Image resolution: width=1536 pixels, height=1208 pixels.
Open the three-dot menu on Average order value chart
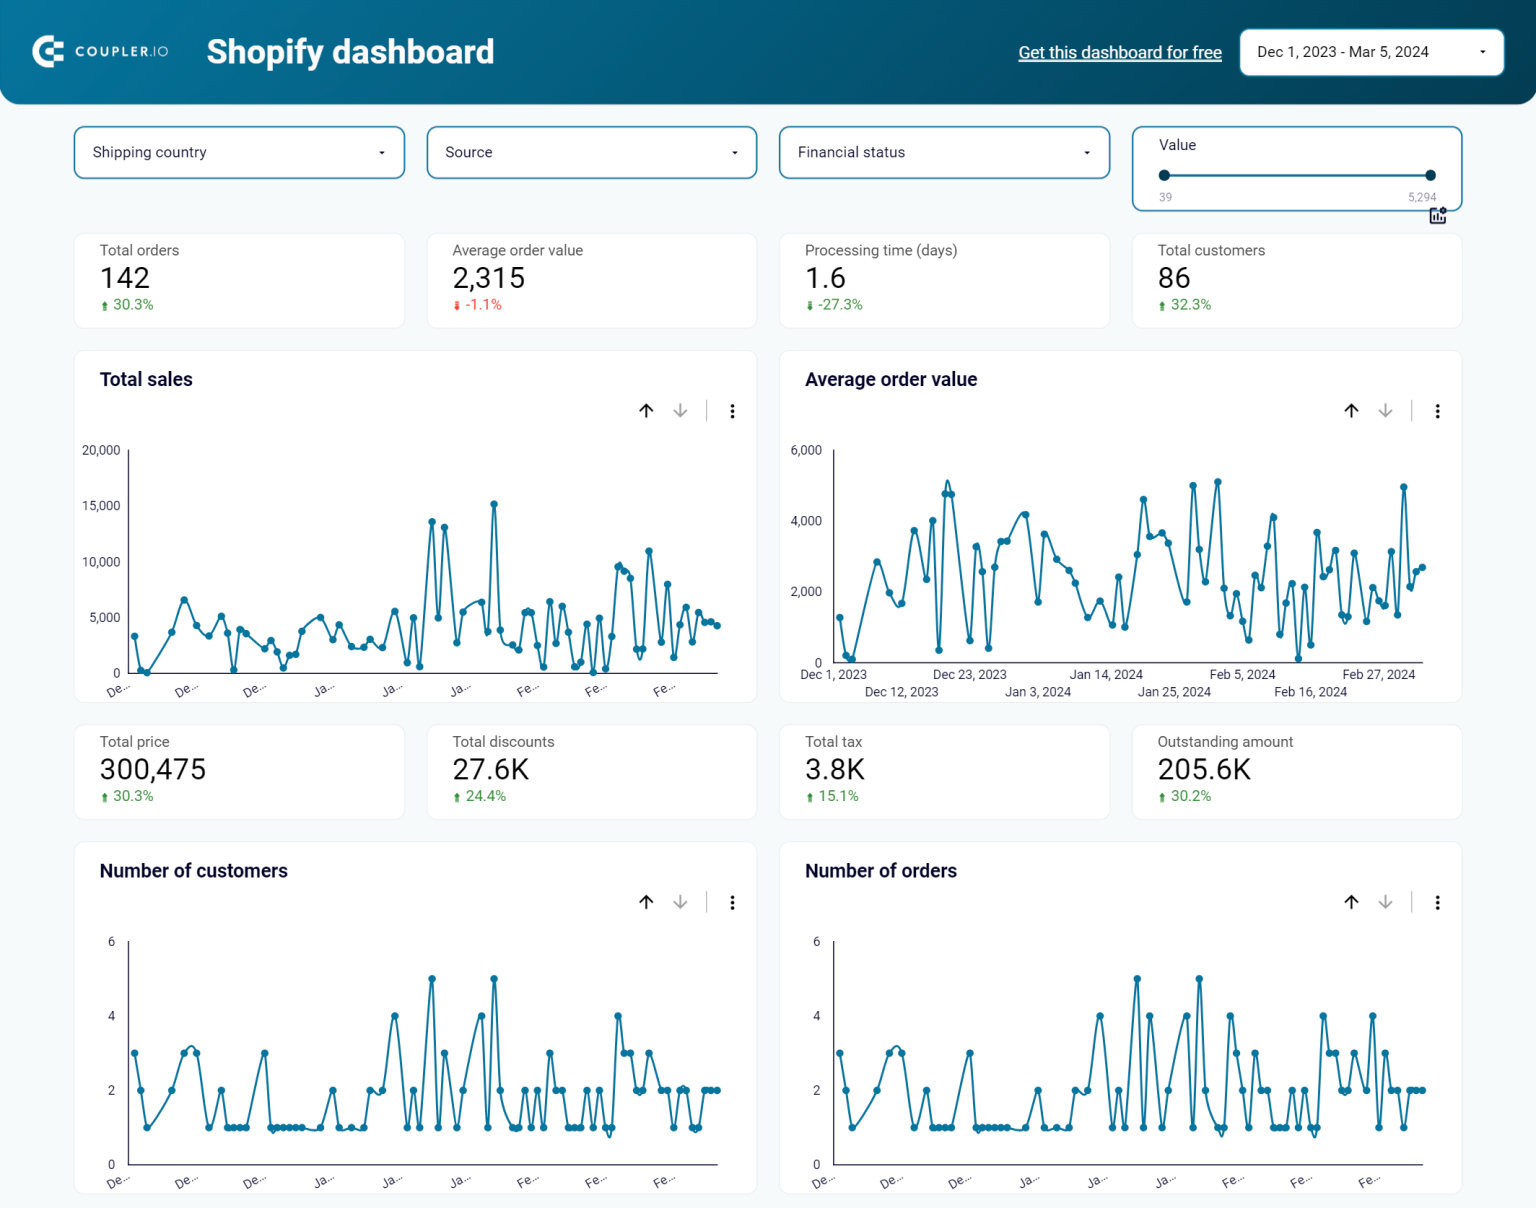(1438, 411)
